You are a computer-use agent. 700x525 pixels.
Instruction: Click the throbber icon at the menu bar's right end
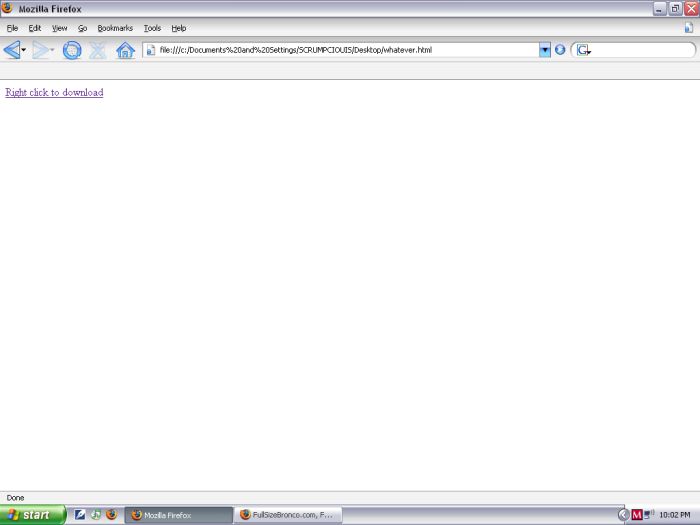[x=689, y=28]
